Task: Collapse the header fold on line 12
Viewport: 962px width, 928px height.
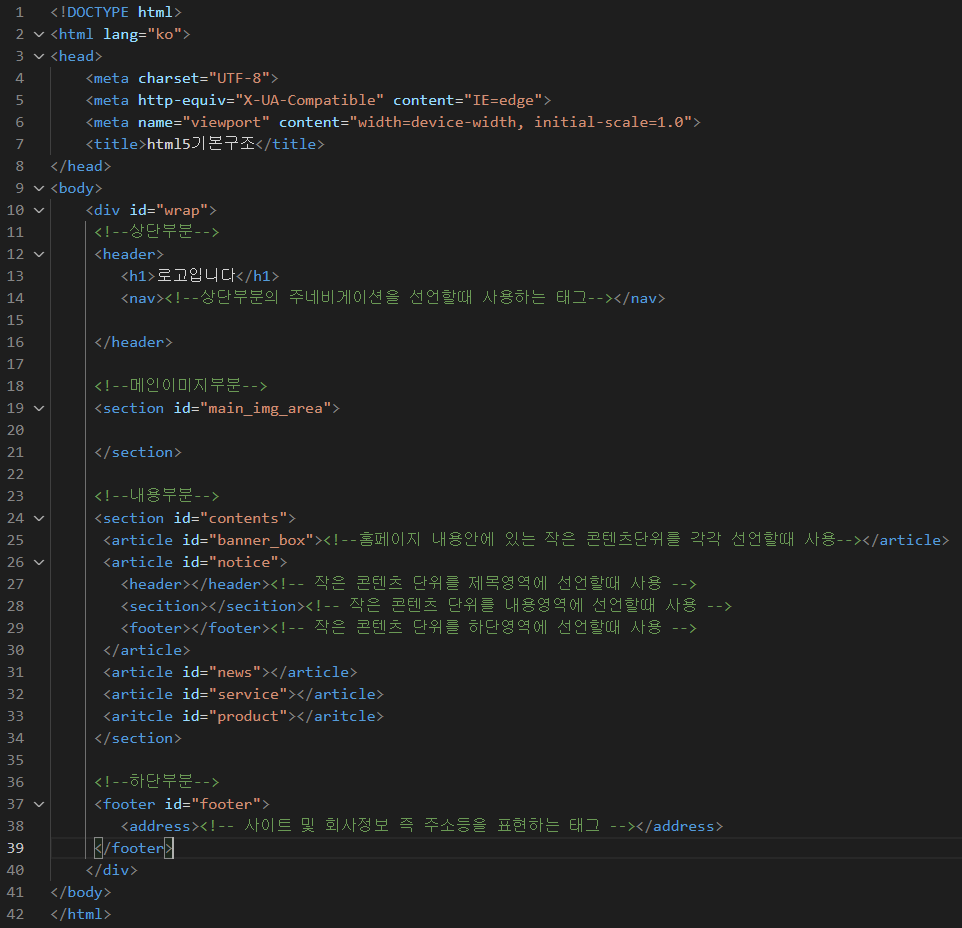Action: point(39,254)
